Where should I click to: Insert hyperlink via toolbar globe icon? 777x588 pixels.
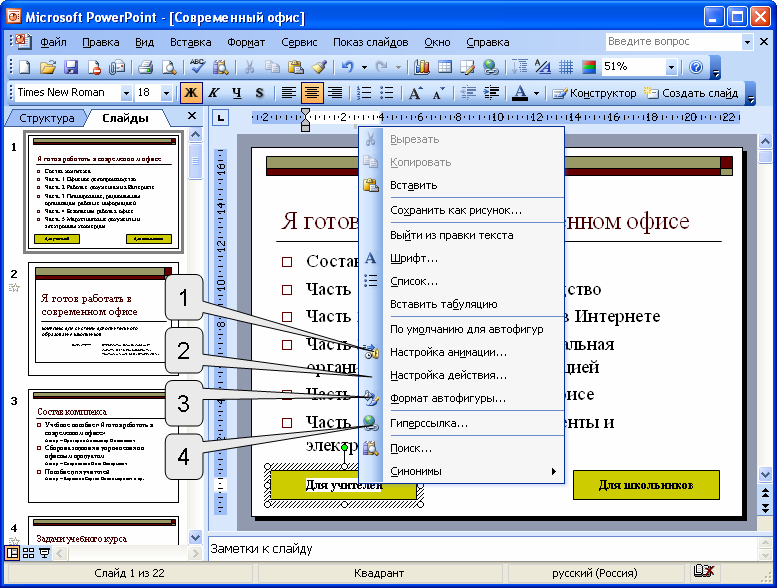coord(491,67)
